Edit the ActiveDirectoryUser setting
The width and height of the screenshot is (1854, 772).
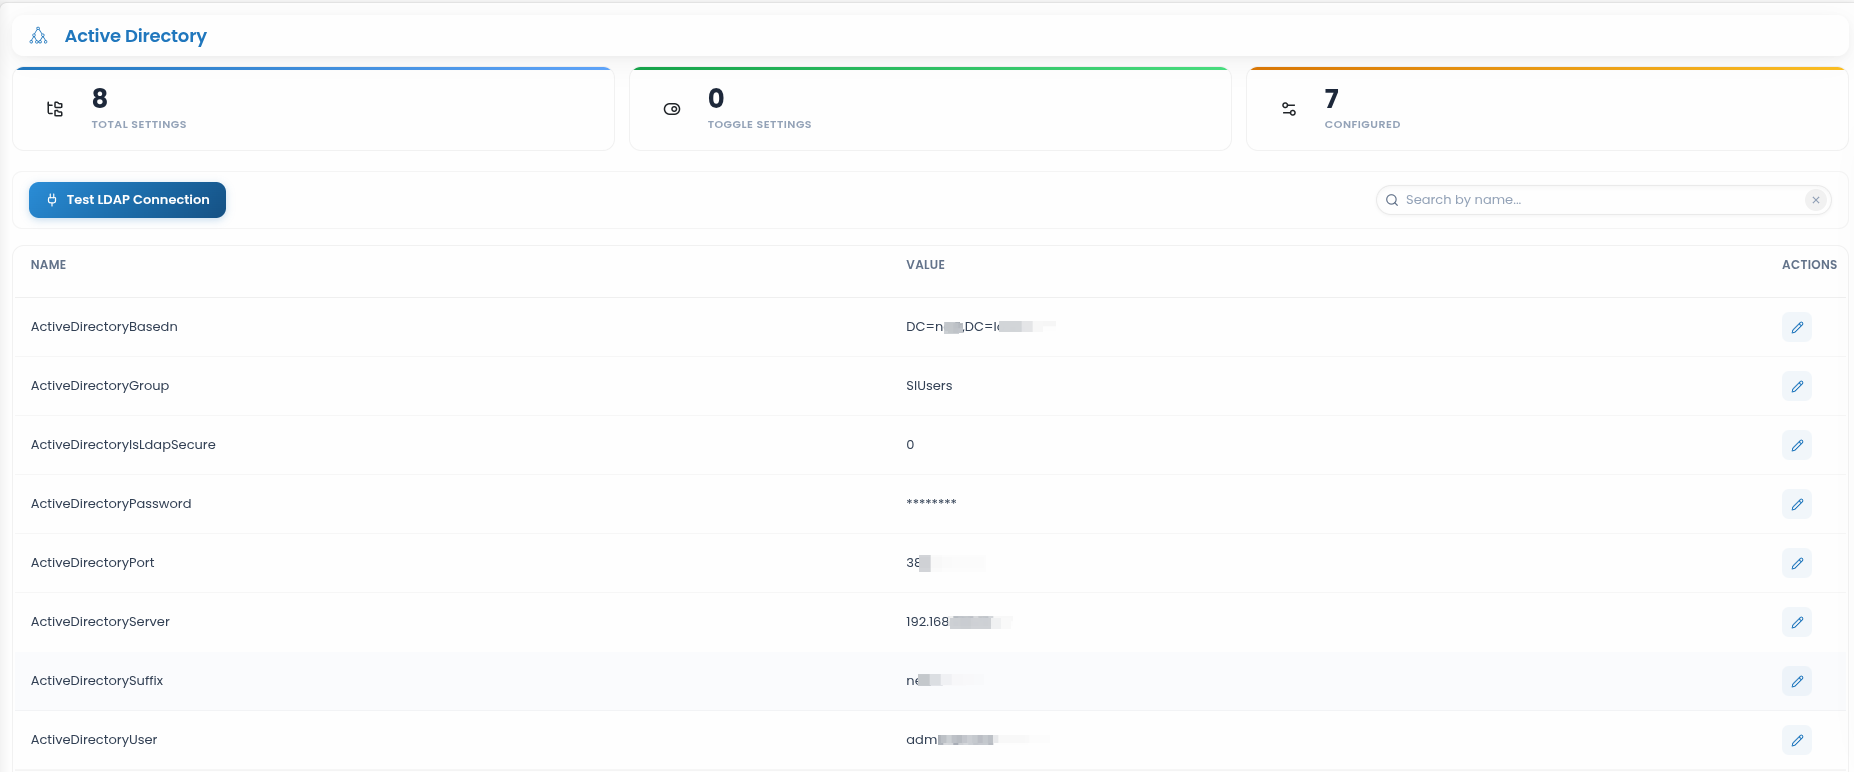pos(1796,740)
